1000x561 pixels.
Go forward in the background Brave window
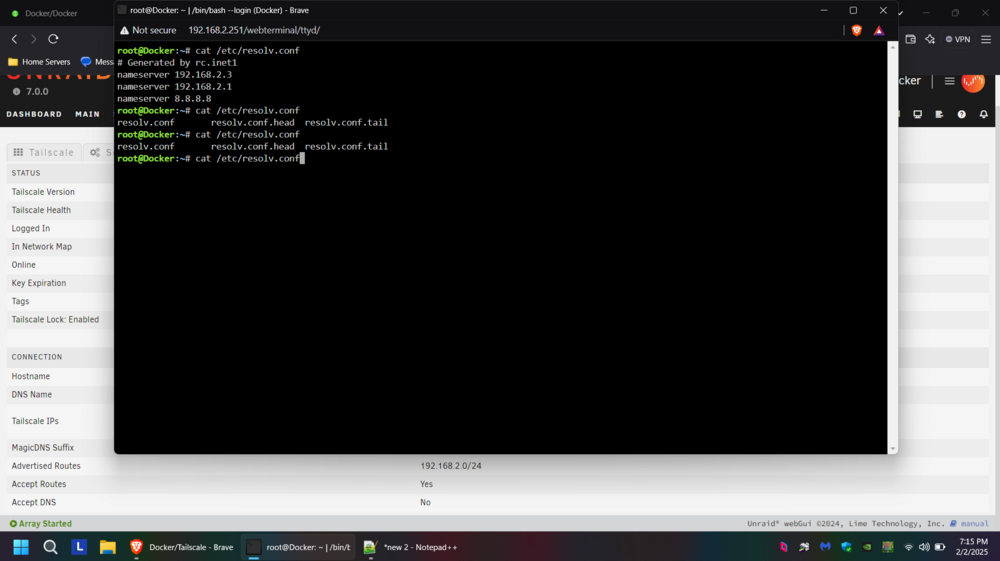coord(34,39)
